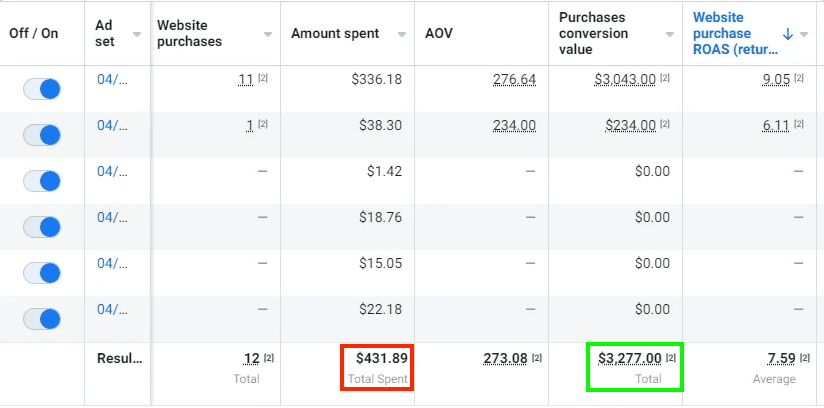The width and height of the screenshot is (824, 408).
Task: Turn off the ad set that spent $336.18
Action: tap(41, 88)
